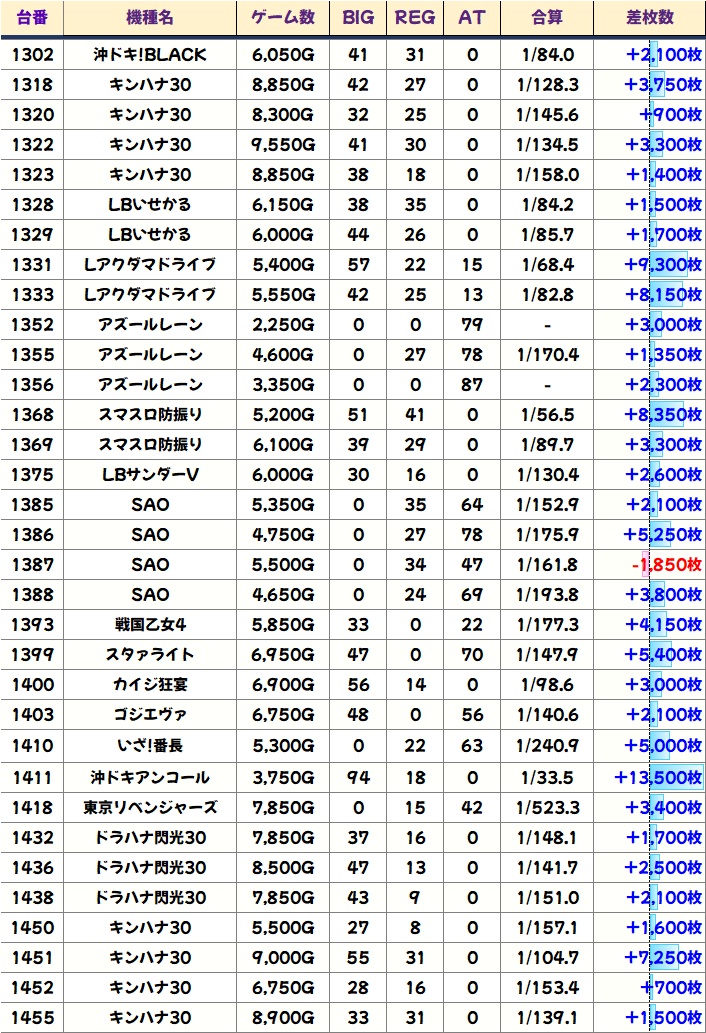Image resolution: width=706 pixels, height=1033 pixels.
Task: Click the REG column header
Action: pyautogui.click(x=415, y=18)
